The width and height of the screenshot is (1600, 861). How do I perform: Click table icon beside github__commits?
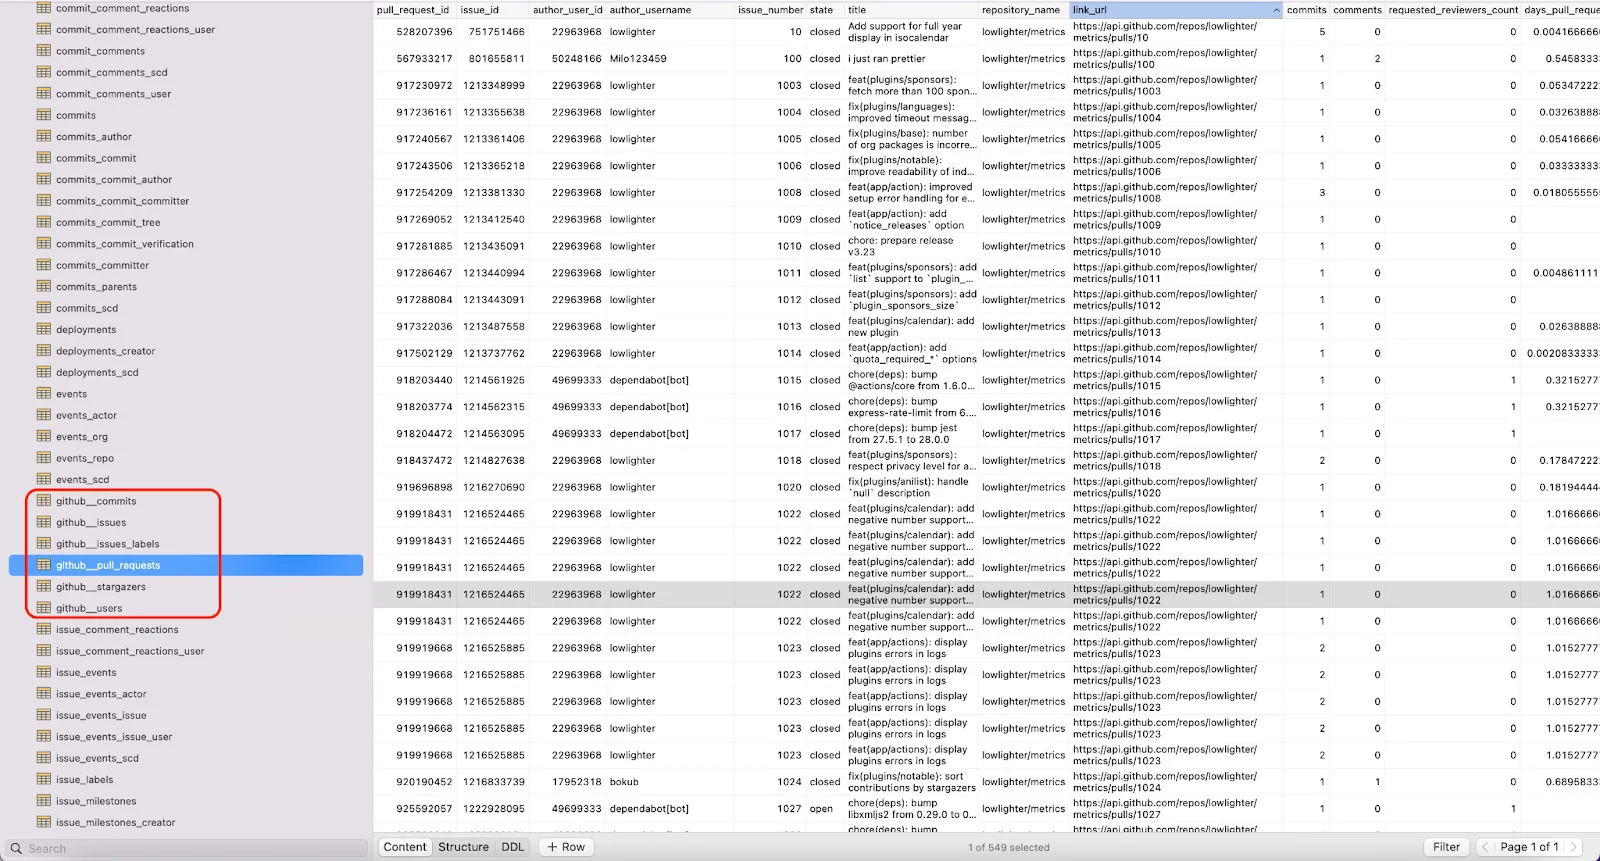pyautogui.click(x=44, y=501)
